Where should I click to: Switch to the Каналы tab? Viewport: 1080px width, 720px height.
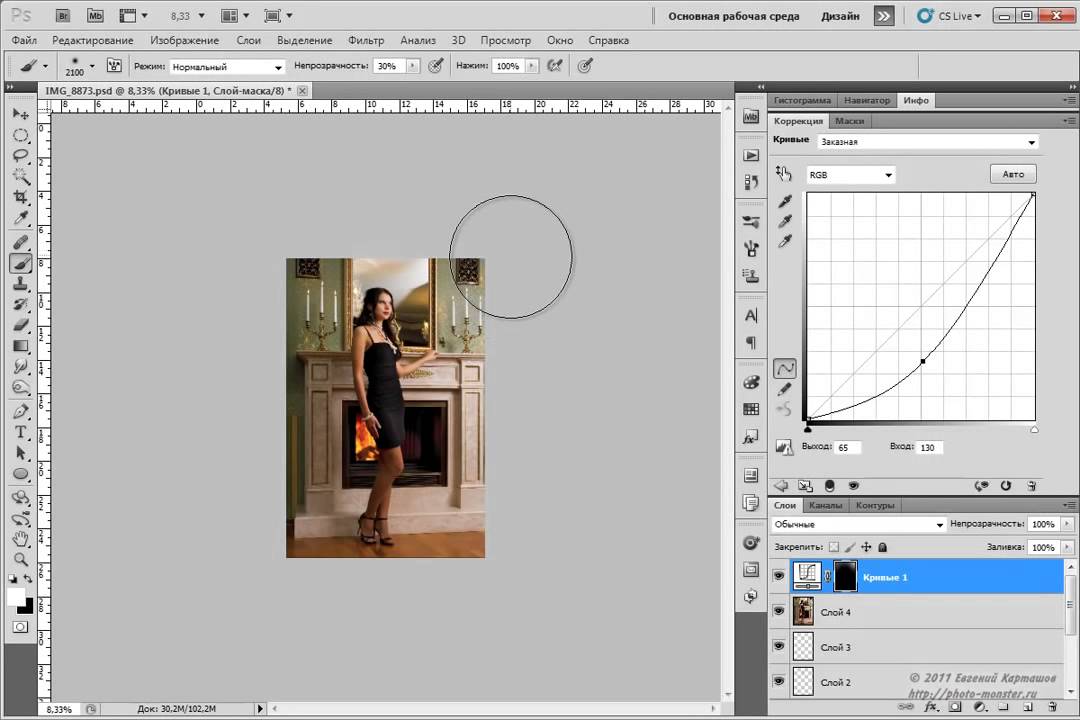[x=826, y=505]
